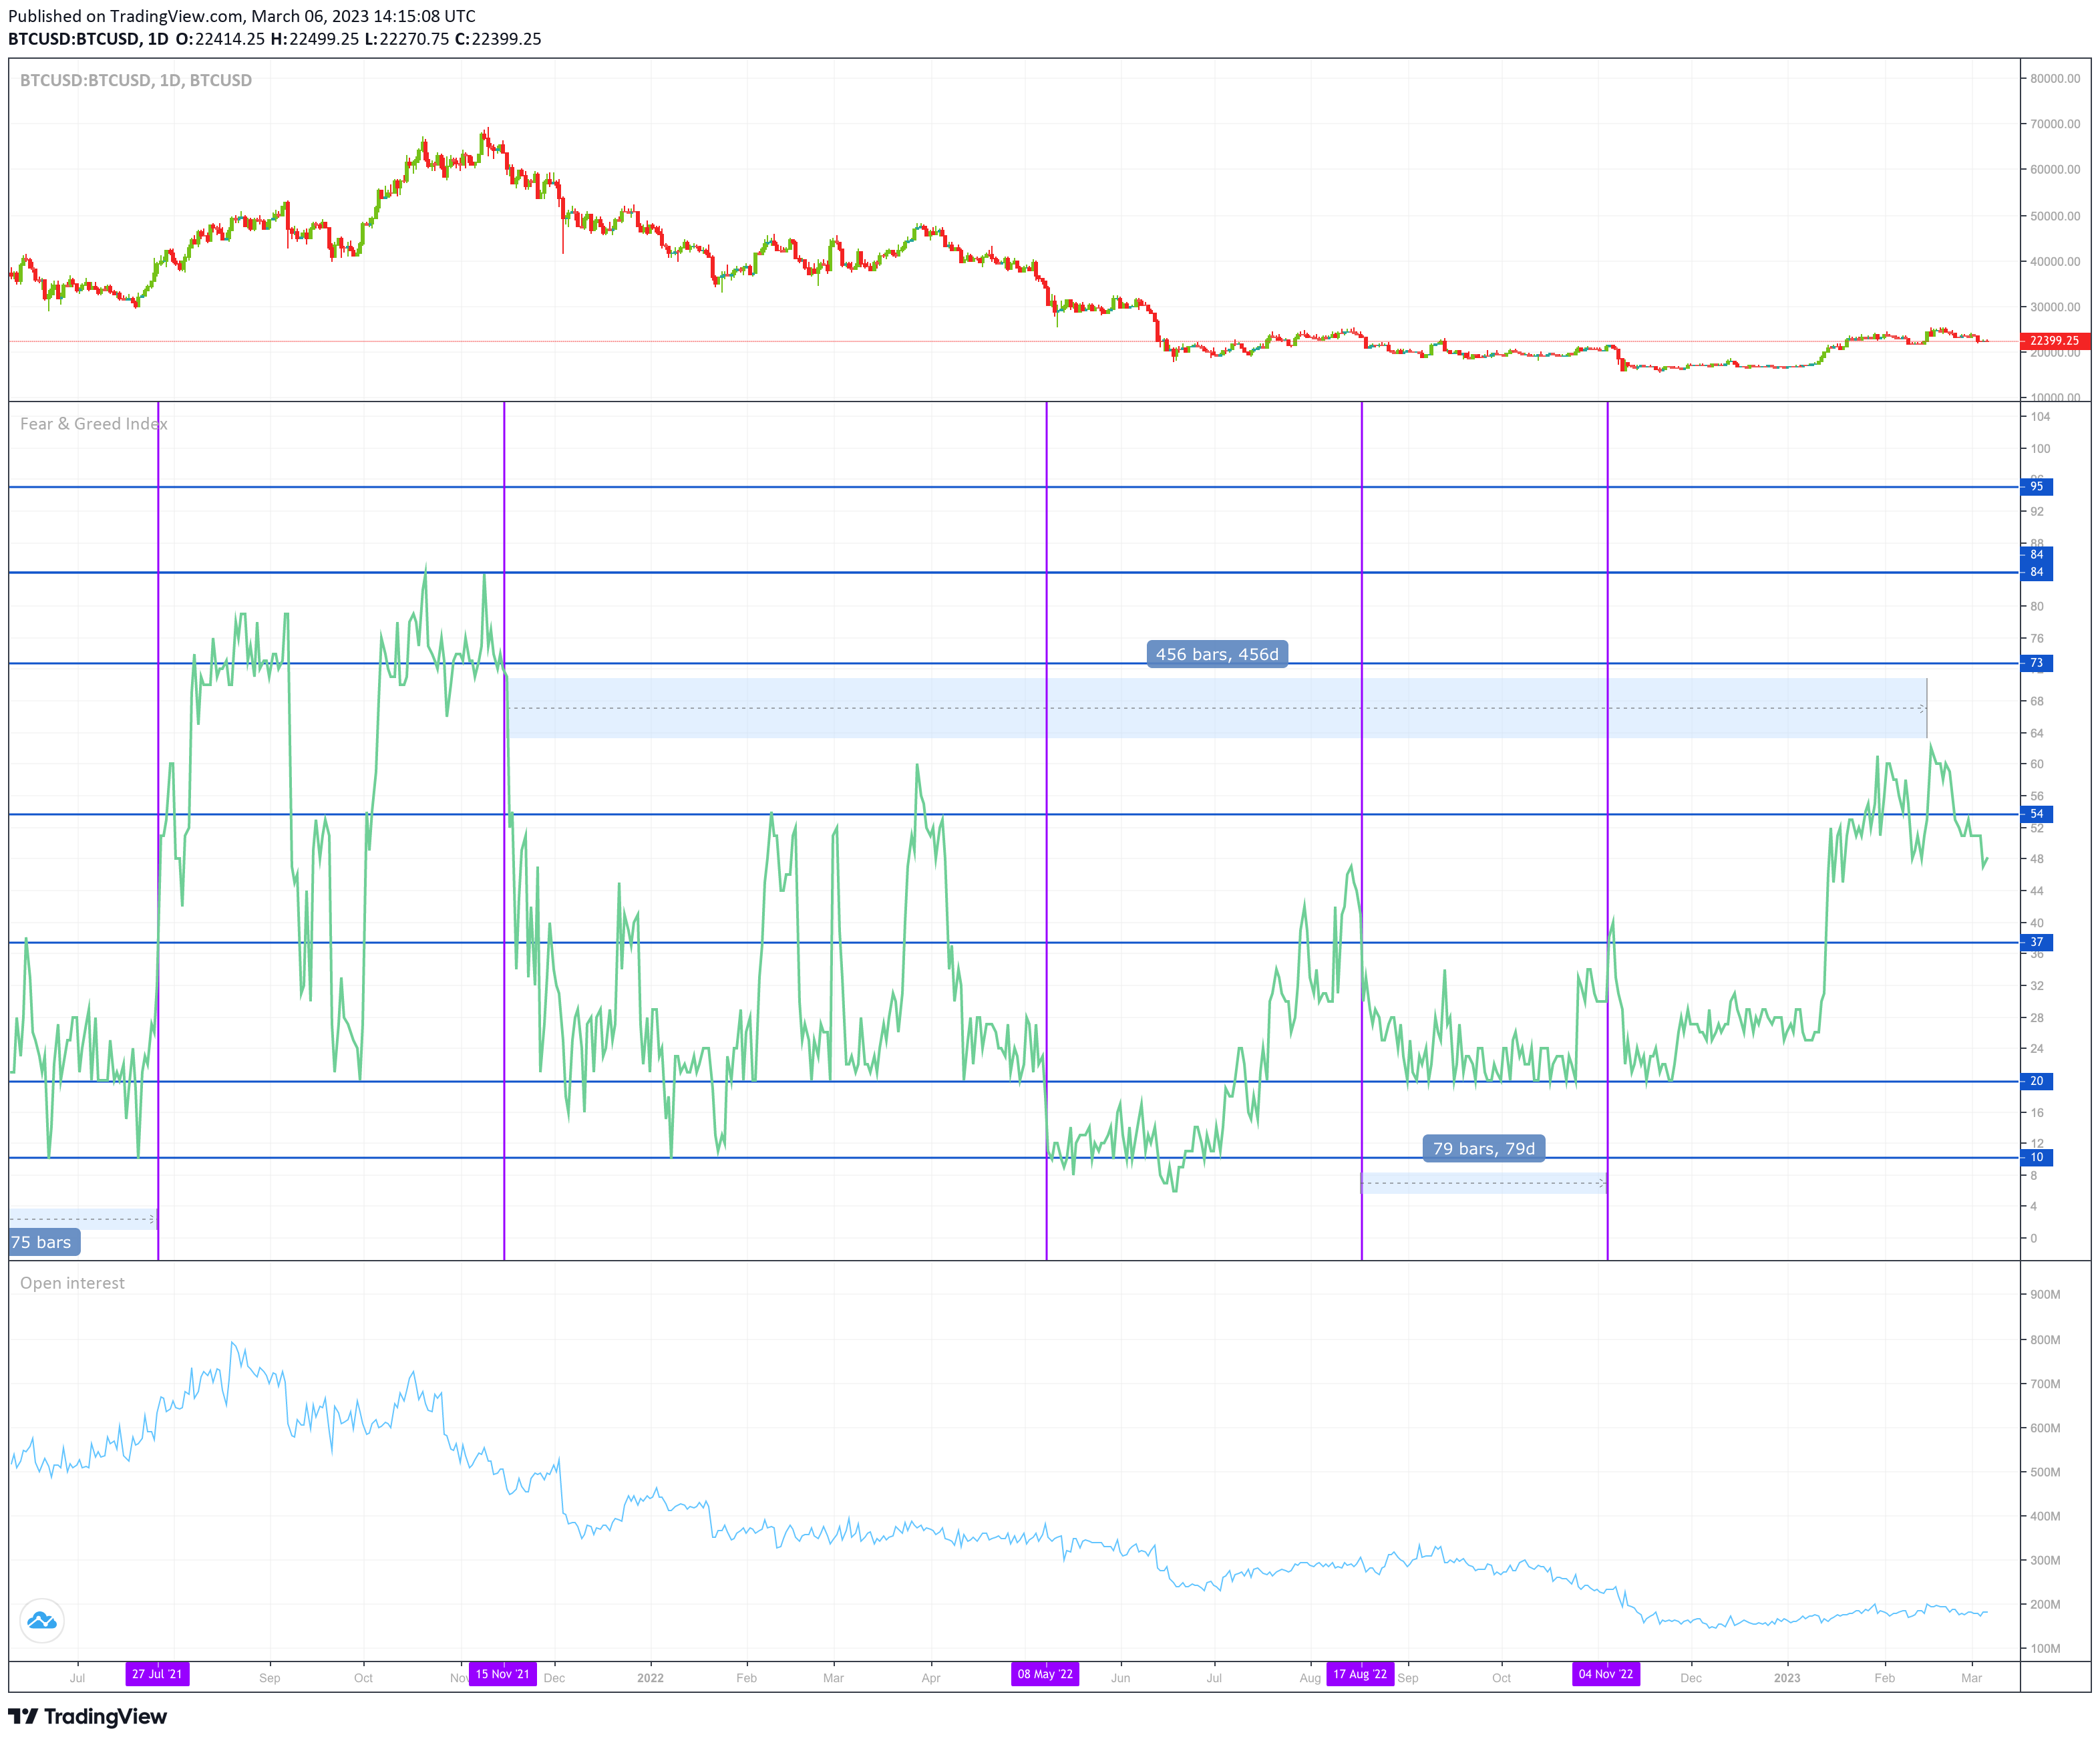Click the Apr label on time axis
The height and width of the screenshot is (1741, 2100).
click(x=931, y=1678)
